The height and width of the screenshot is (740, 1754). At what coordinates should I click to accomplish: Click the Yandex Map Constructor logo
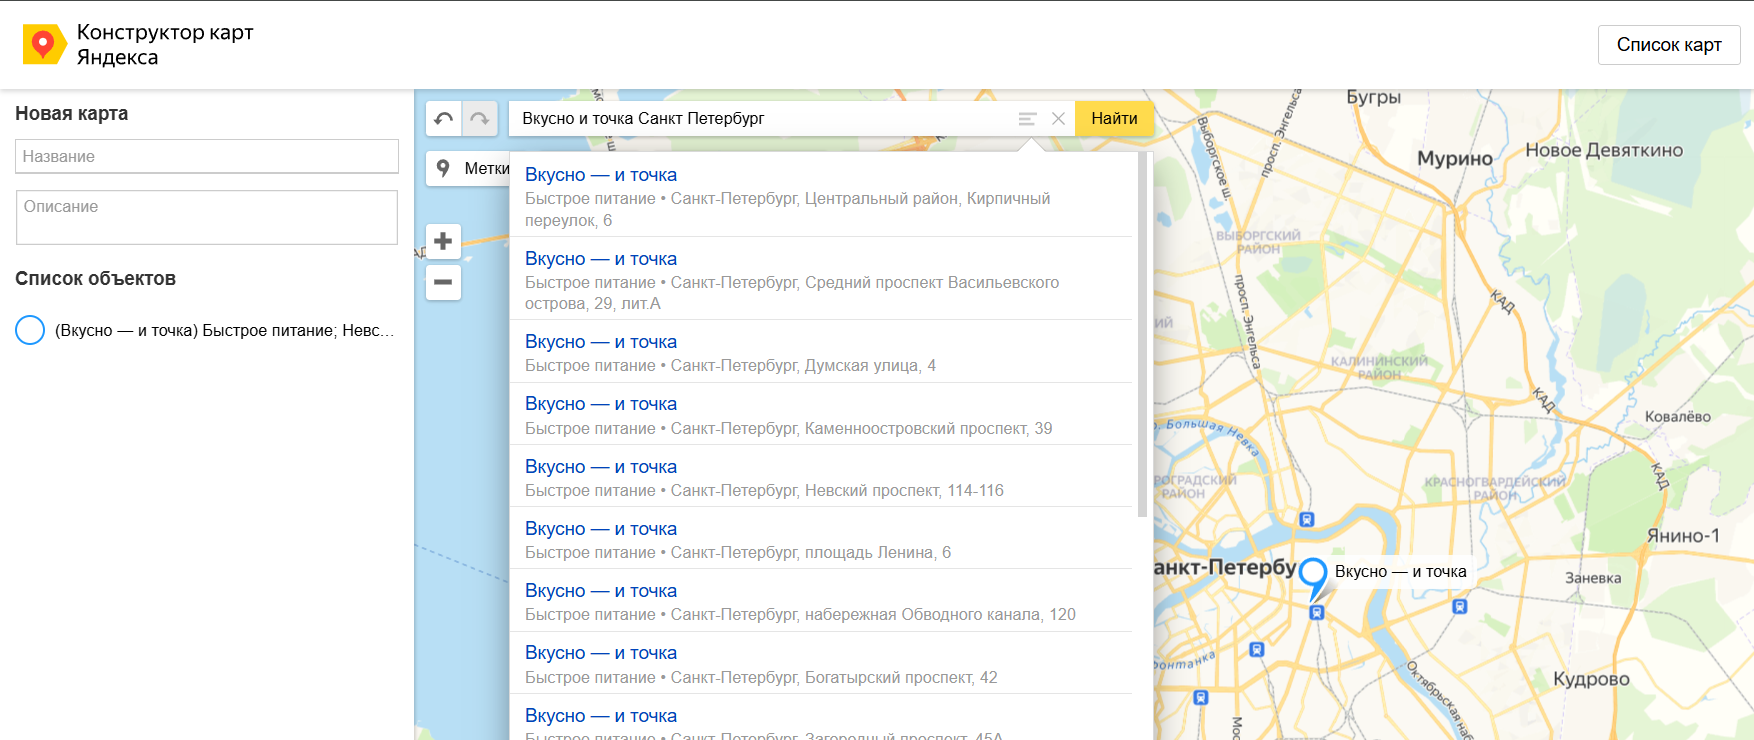click(x=138, y=45)
